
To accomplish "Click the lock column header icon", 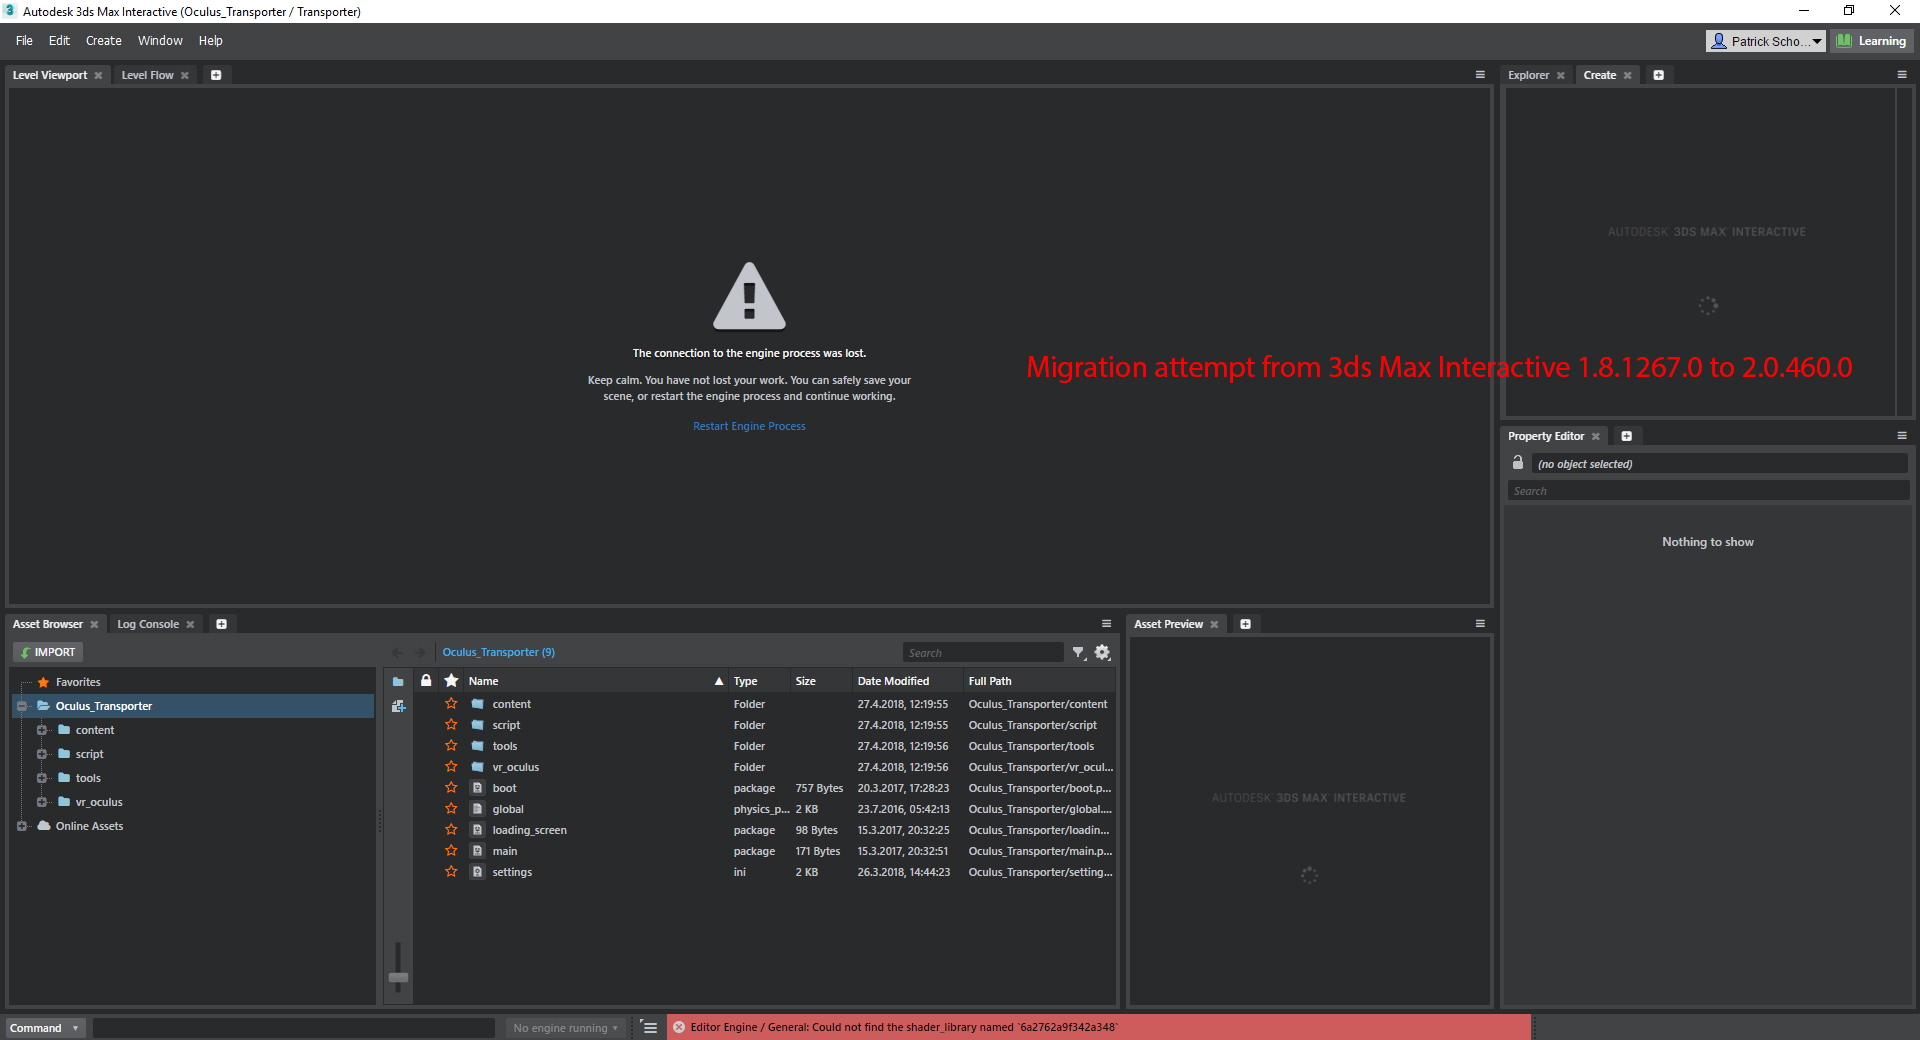I will pos(426,681).
